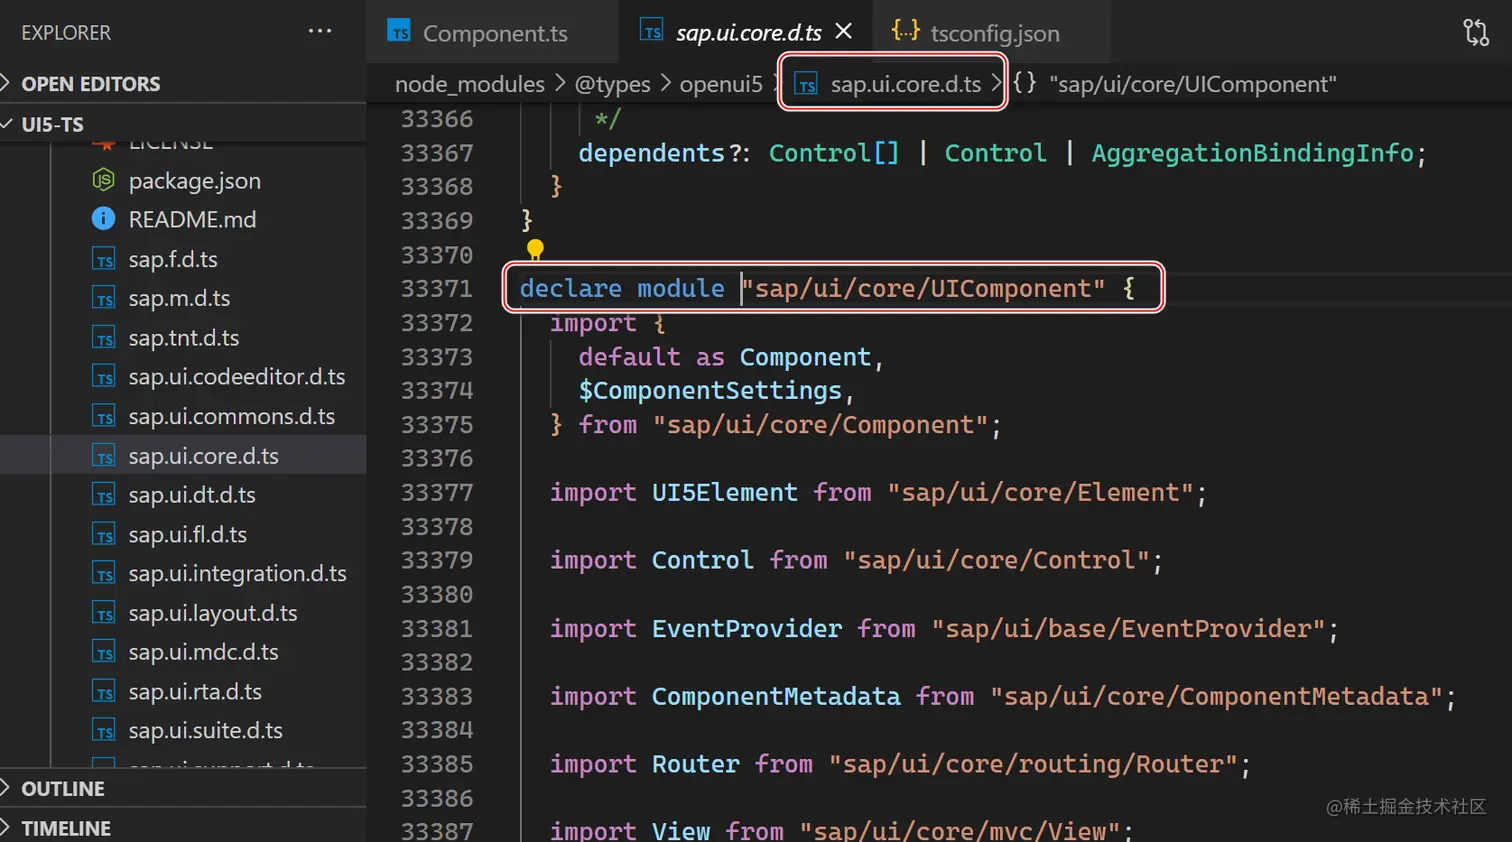Image resolution: width=1512 pixels, height=842 pixels.
Task: Click the UI5Element identifier on line 33377
Action: (x=725, y=493)
